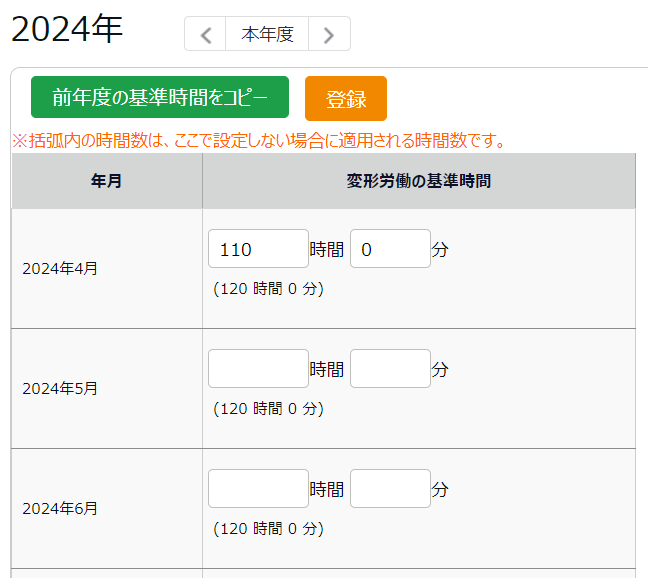
Task: Click the red note about parenthesized hours
Action: [259, 141]
